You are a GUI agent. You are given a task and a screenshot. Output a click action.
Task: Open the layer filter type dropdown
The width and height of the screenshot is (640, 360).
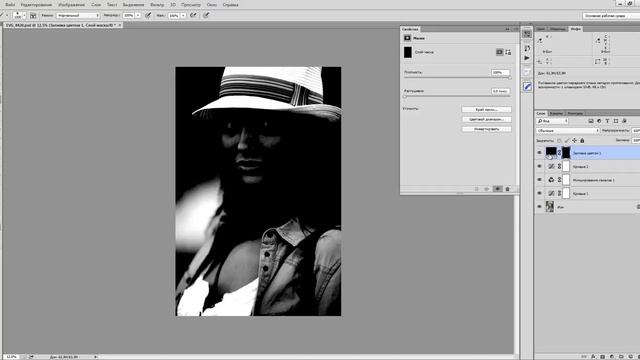pyautogui.click(x=552, y=121)
